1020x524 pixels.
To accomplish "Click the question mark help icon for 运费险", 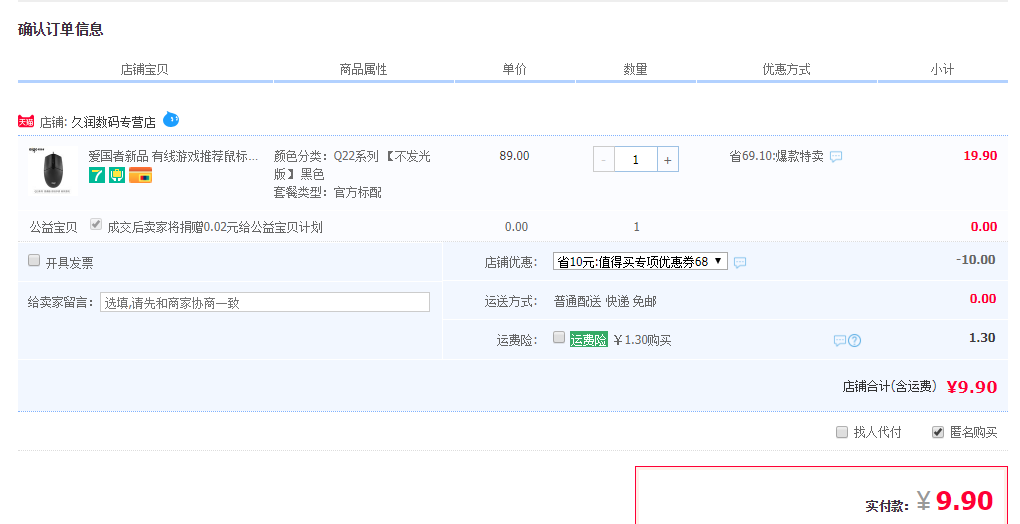I will pos(855,341).
